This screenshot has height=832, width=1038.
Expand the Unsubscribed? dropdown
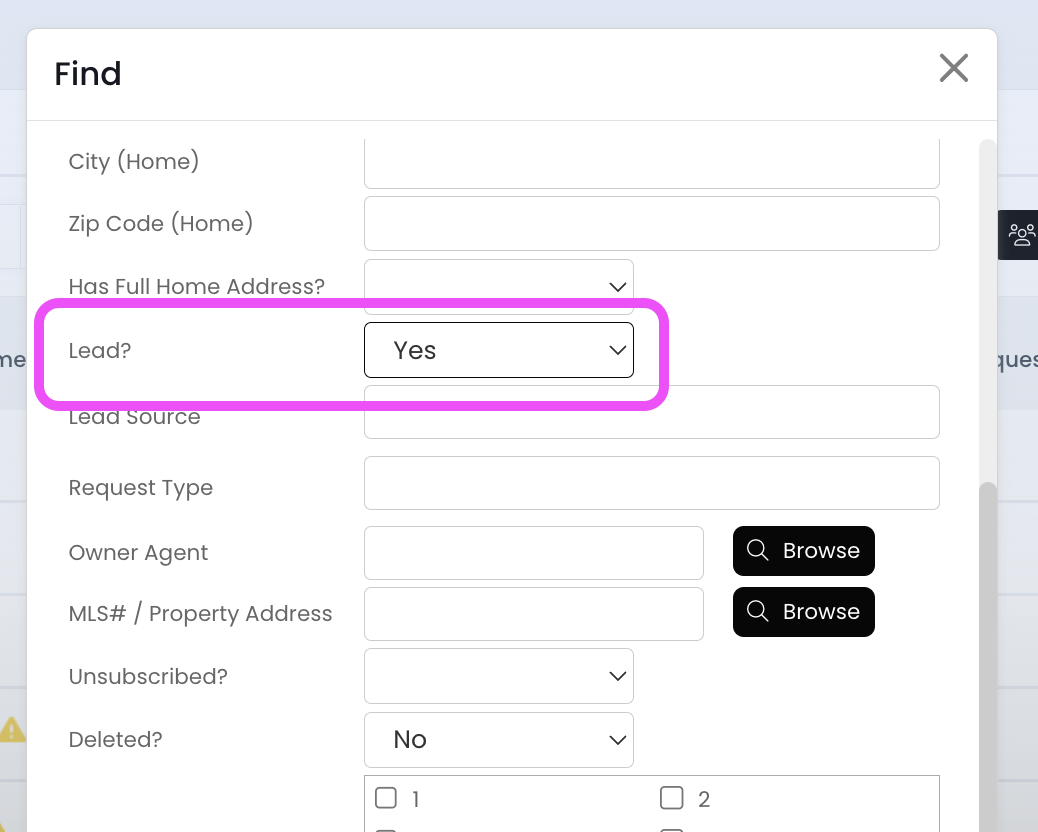(x=498, y=676)
